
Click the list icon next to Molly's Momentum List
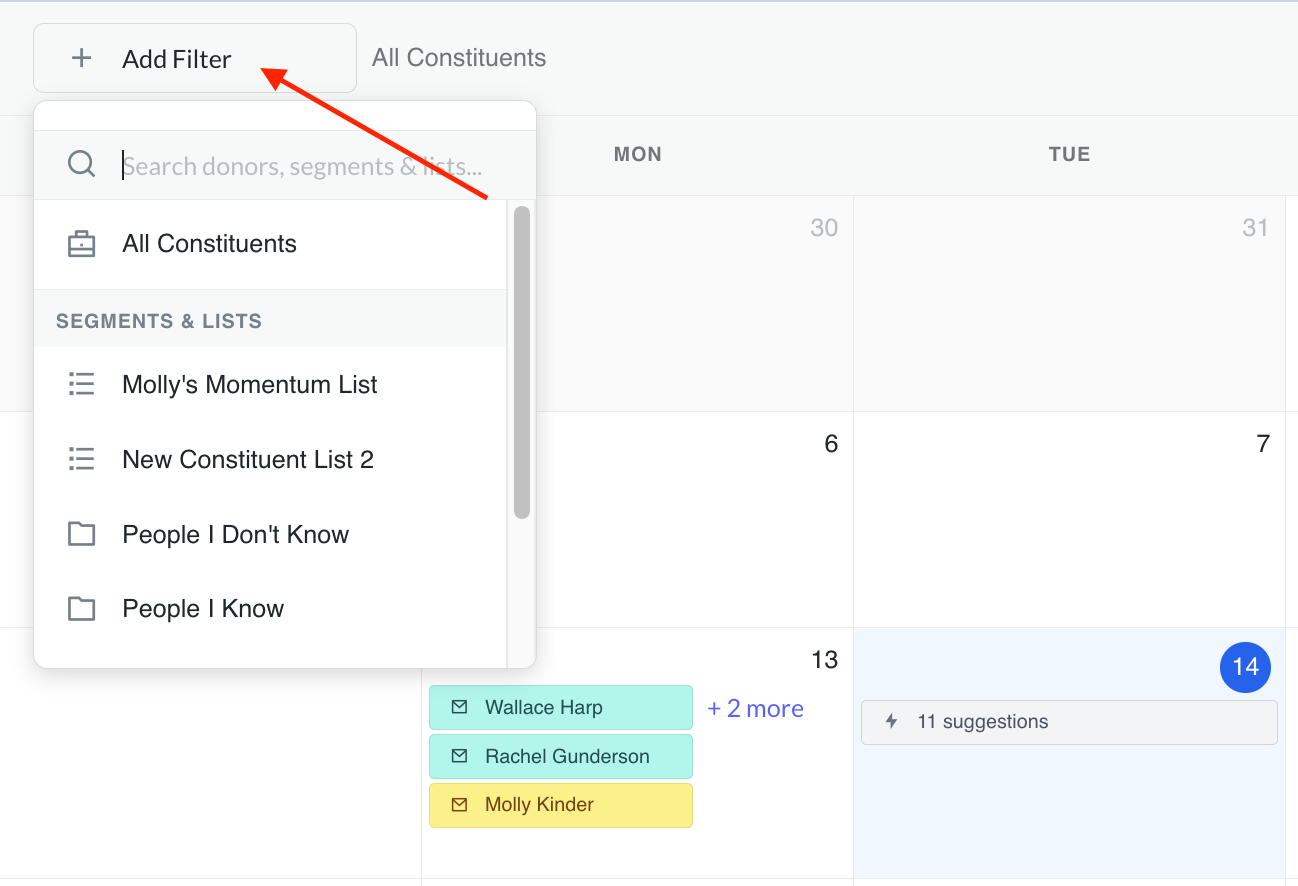[x=81, y=384]
